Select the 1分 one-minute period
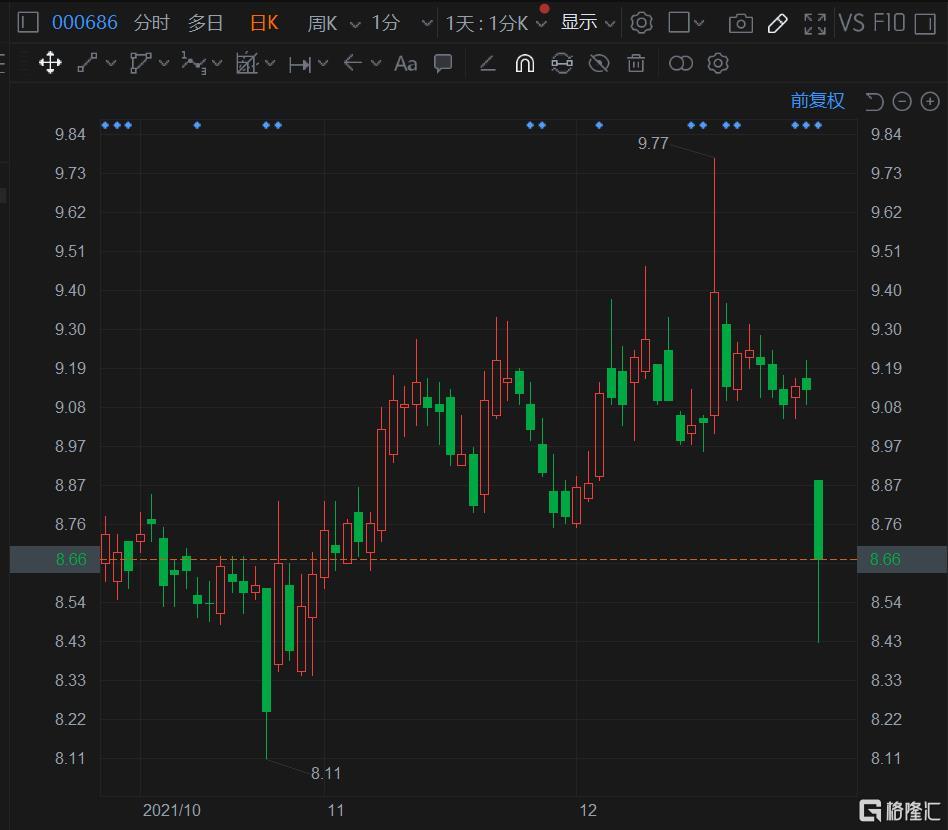 pos(386,23)
